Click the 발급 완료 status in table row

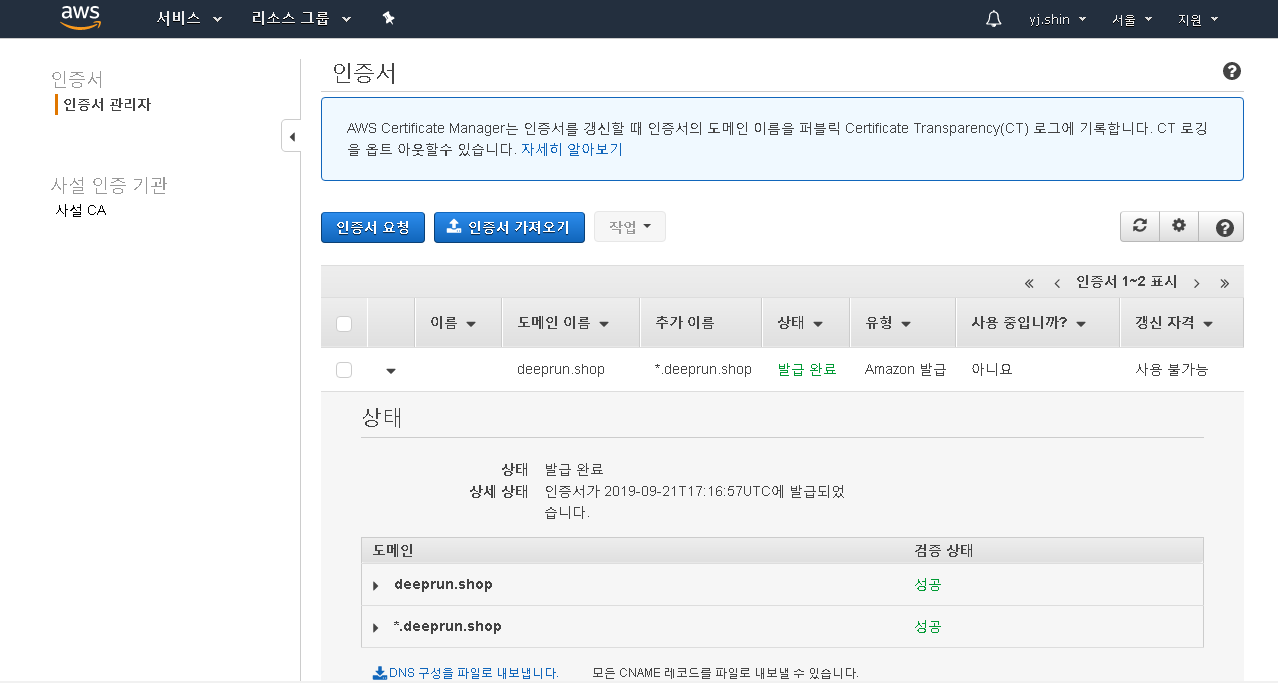(x=807, y=369)
